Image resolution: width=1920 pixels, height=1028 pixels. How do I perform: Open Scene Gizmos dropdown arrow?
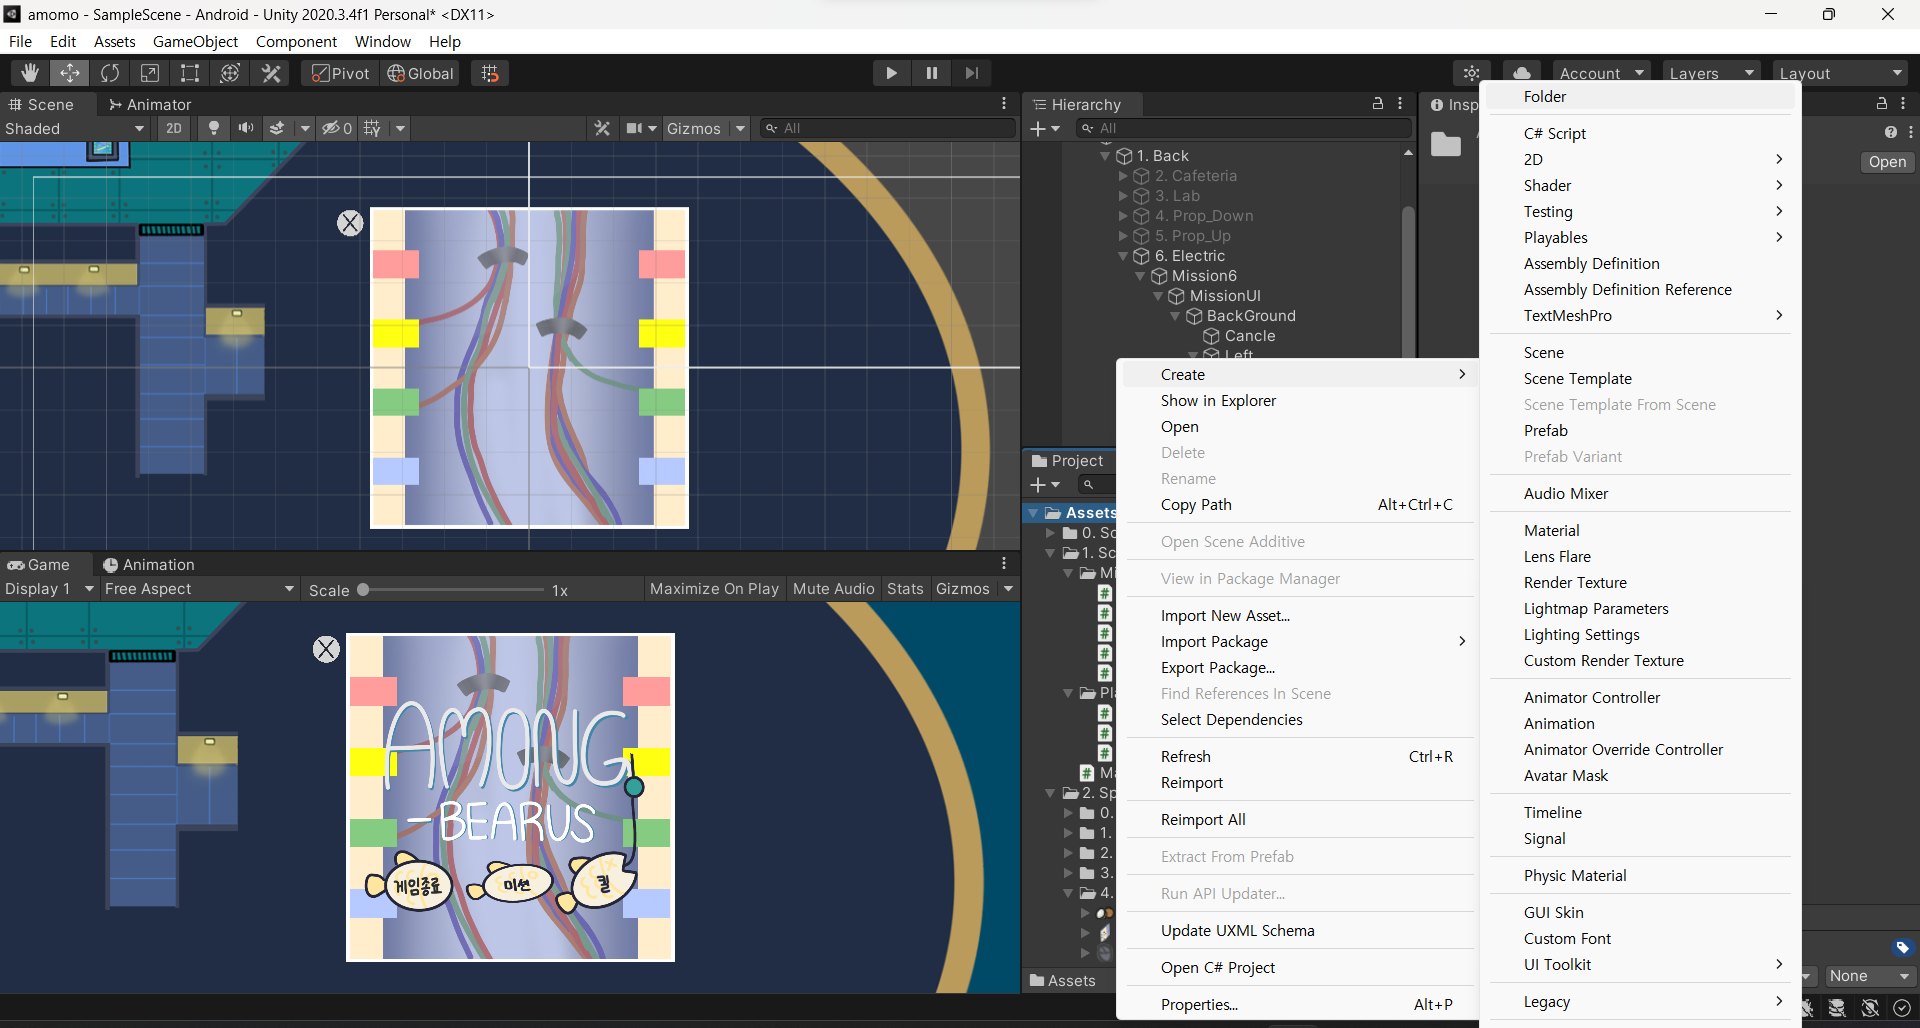pos(741,128)
